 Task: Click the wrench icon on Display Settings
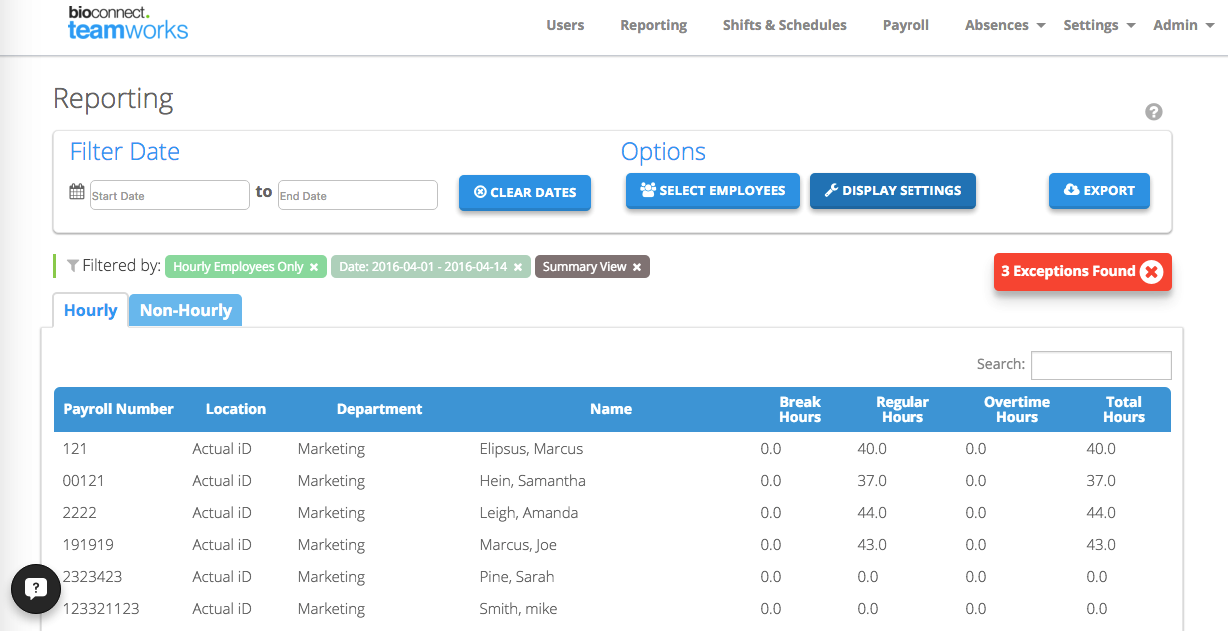(x=831, y=190)
